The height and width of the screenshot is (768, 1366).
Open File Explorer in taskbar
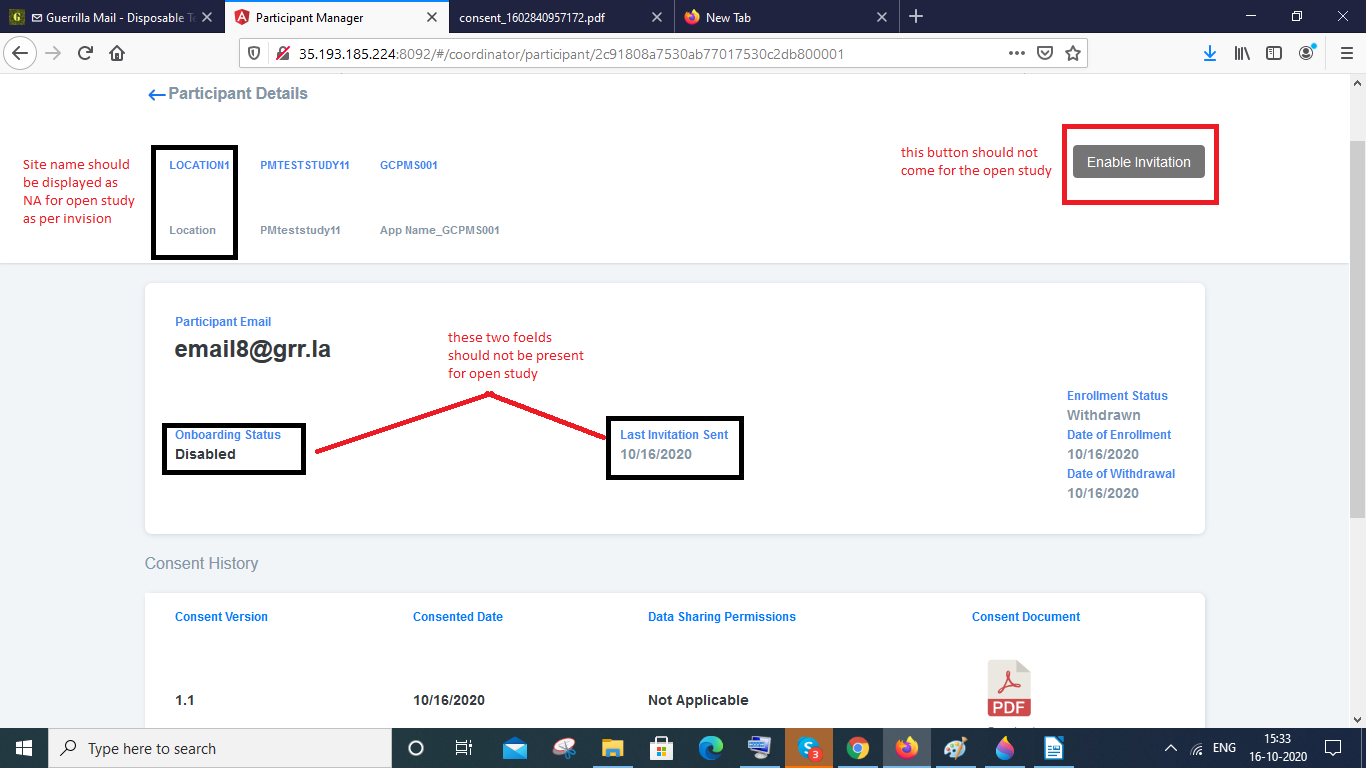[x=613, y=748]
